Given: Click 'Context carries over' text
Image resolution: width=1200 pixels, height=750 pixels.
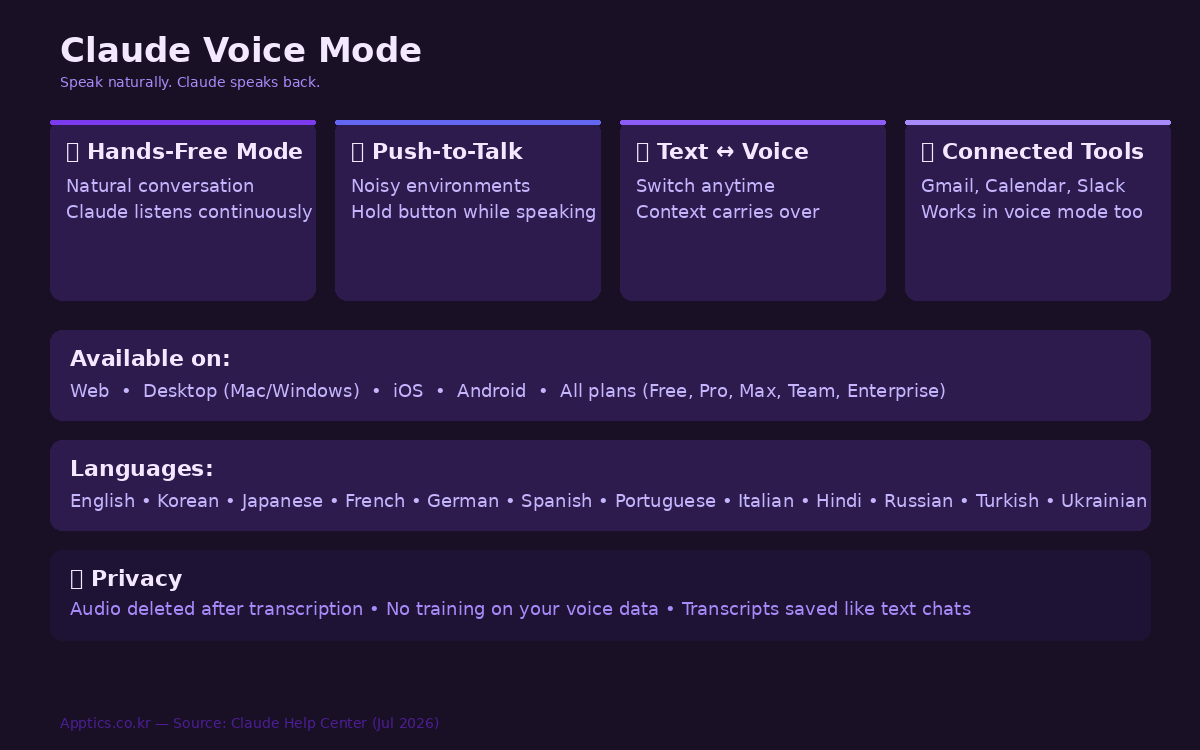Looking at the screenshot, I should pos(728,212).
